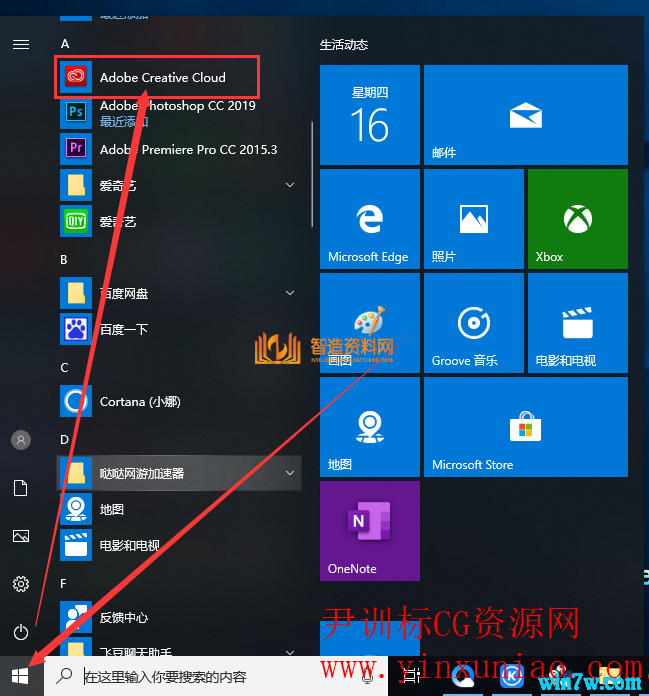Open the hamburger menu icon
The height and width of the screenshot is (696, 649).
21,44
